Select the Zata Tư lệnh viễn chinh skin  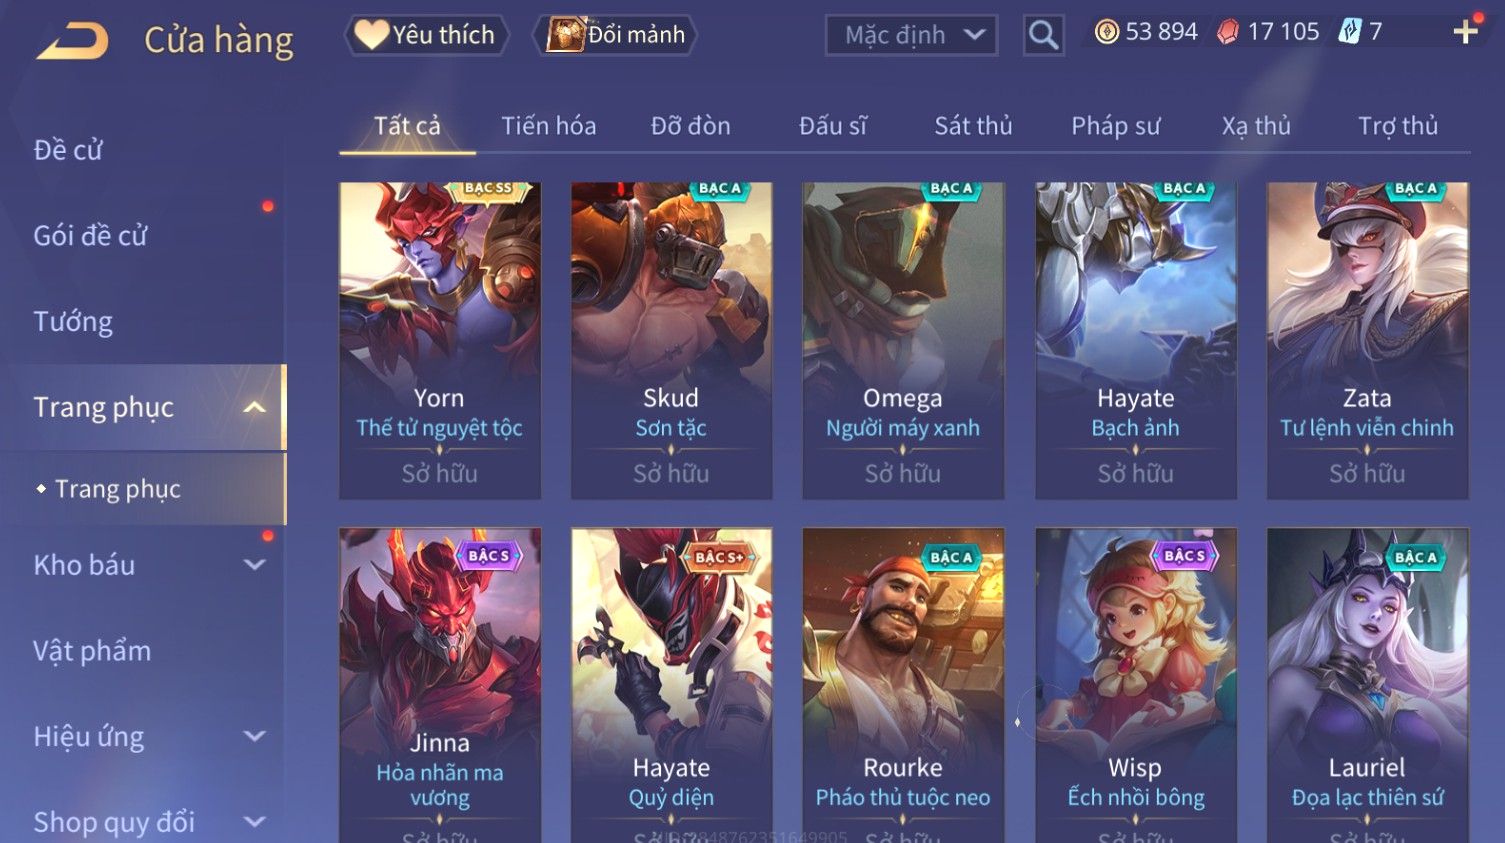(1367, 340)
